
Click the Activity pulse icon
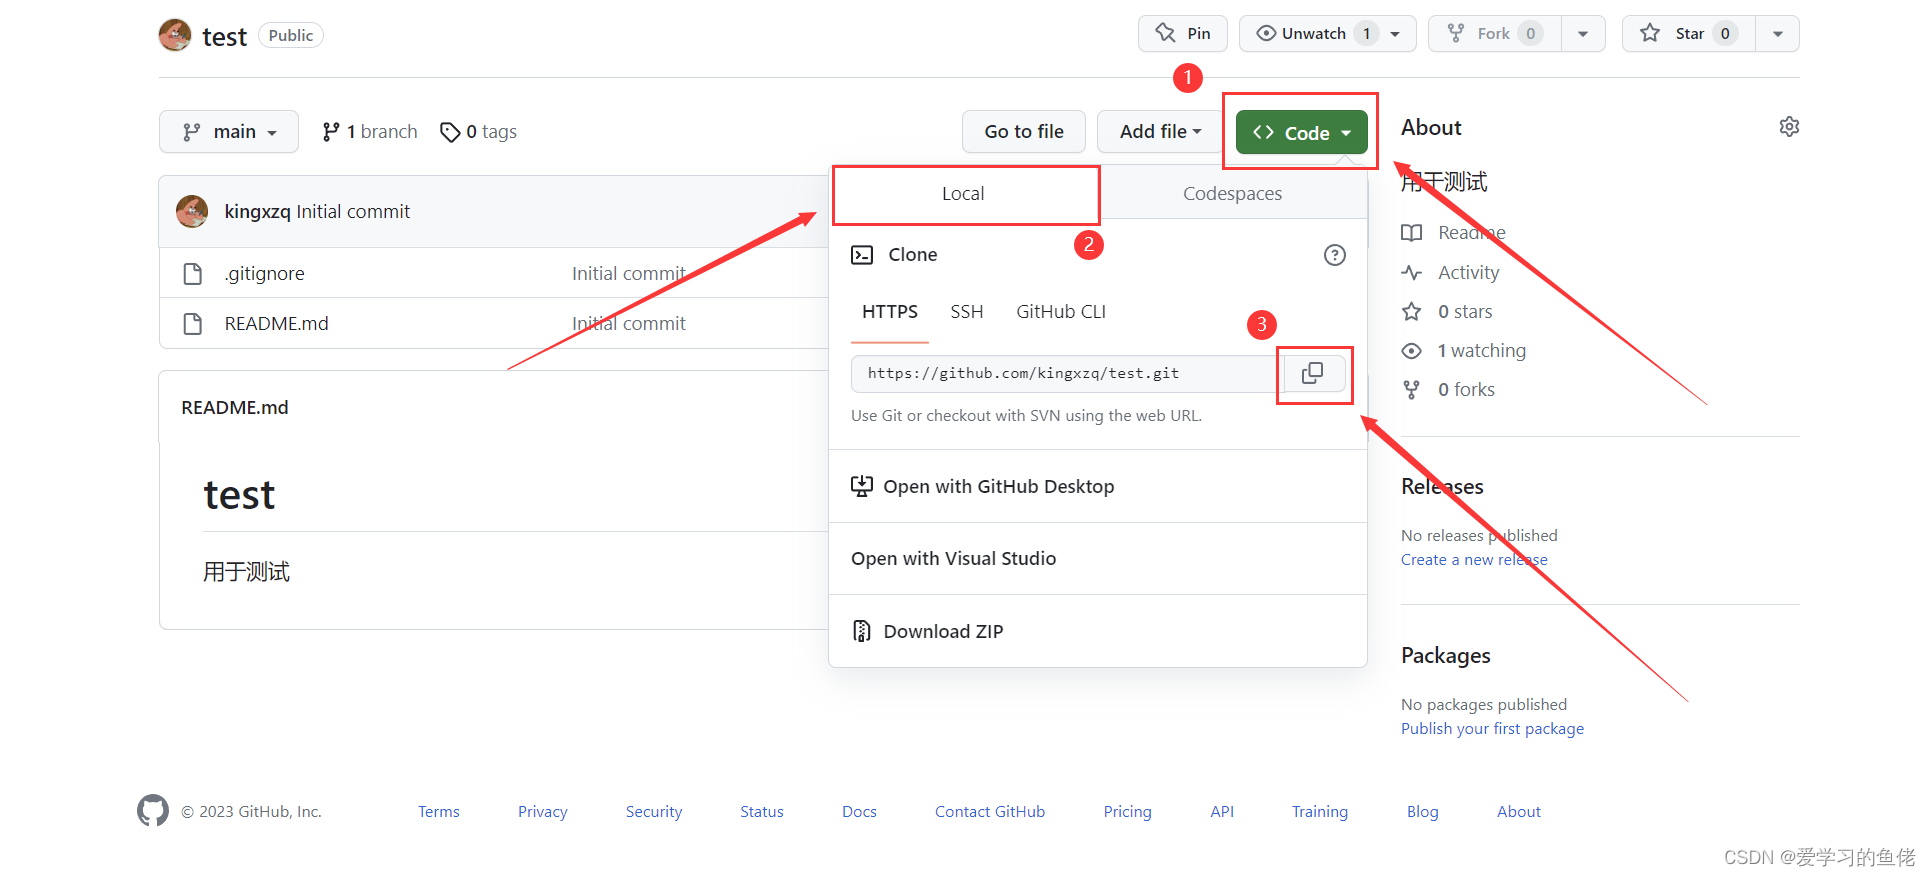[x=1411, y=272]
